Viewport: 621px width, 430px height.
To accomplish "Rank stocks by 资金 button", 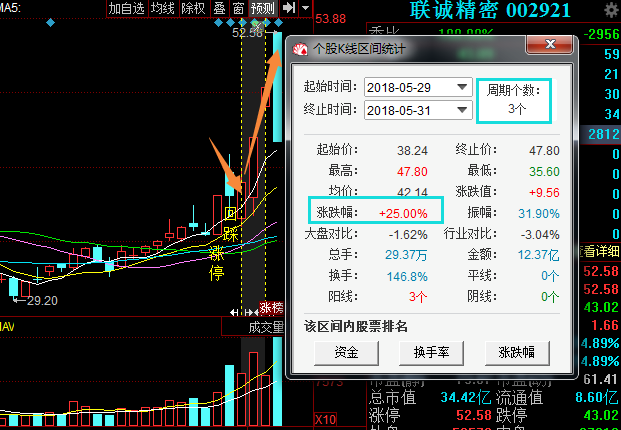I will 346,353.
